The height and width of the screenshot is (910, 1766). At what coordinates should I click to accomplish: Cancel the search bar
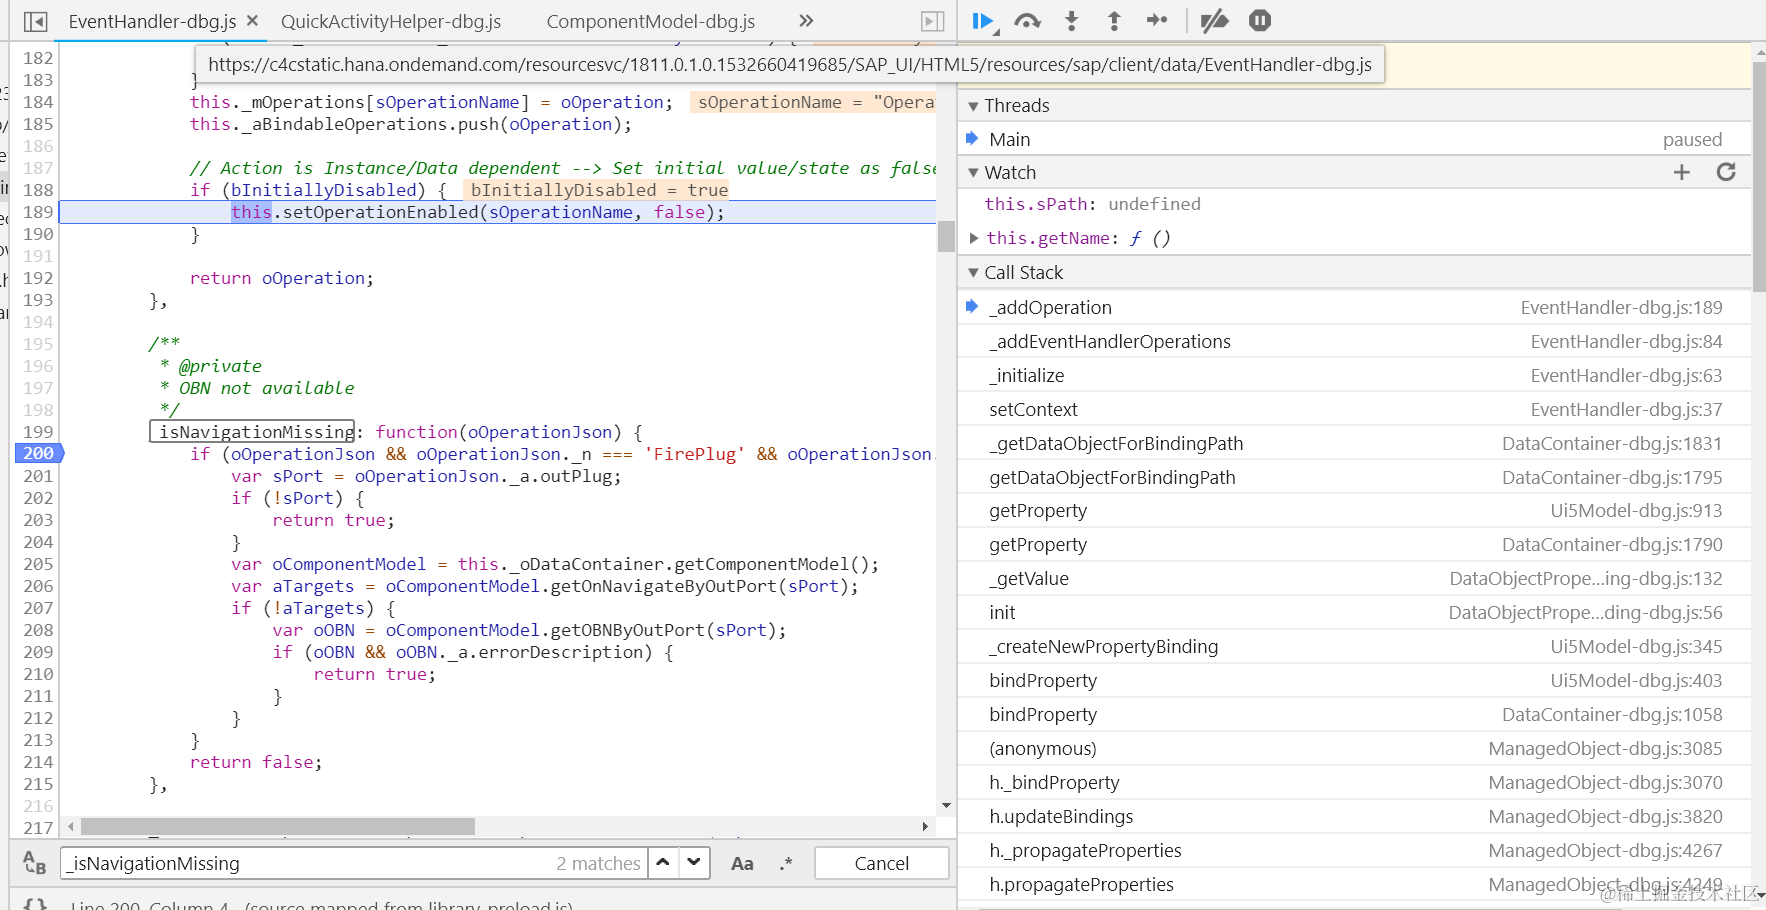(881, 863)
